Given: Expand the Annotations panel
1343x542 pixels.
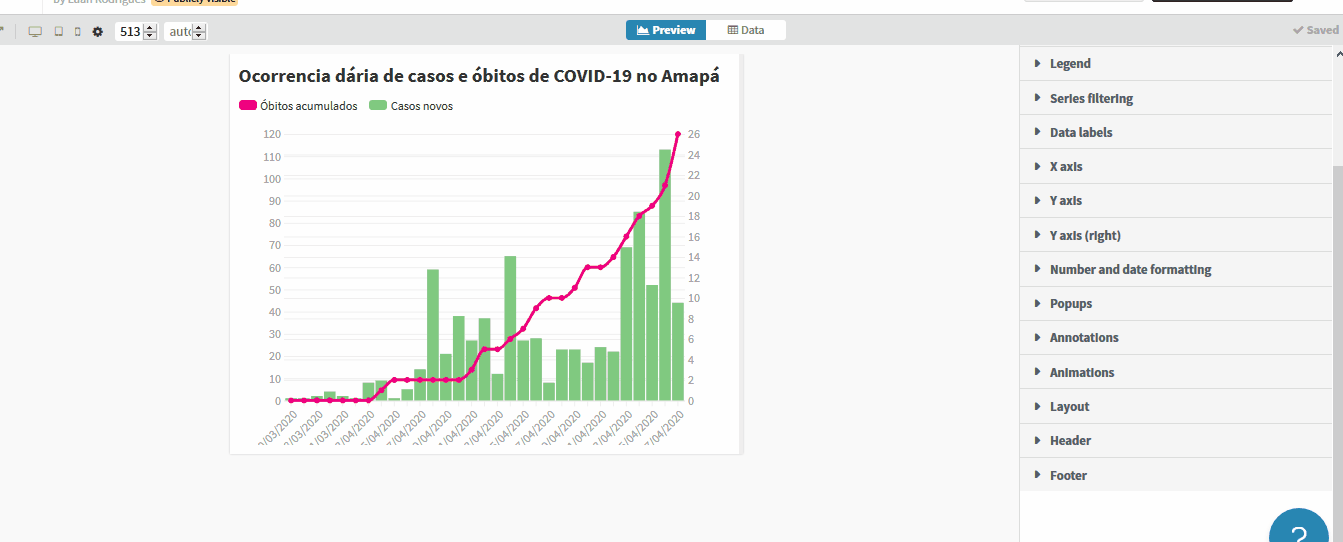Looking at the screenshot, I should [x=1084, y=338].
